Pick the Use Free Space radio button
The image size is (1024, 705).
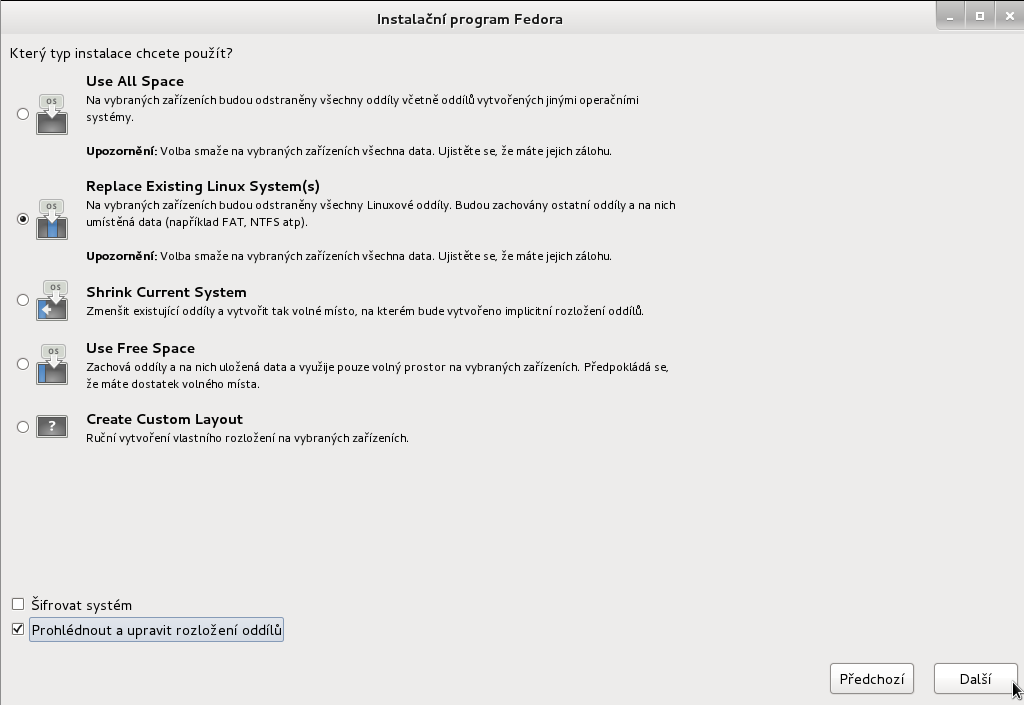point(23,364)
